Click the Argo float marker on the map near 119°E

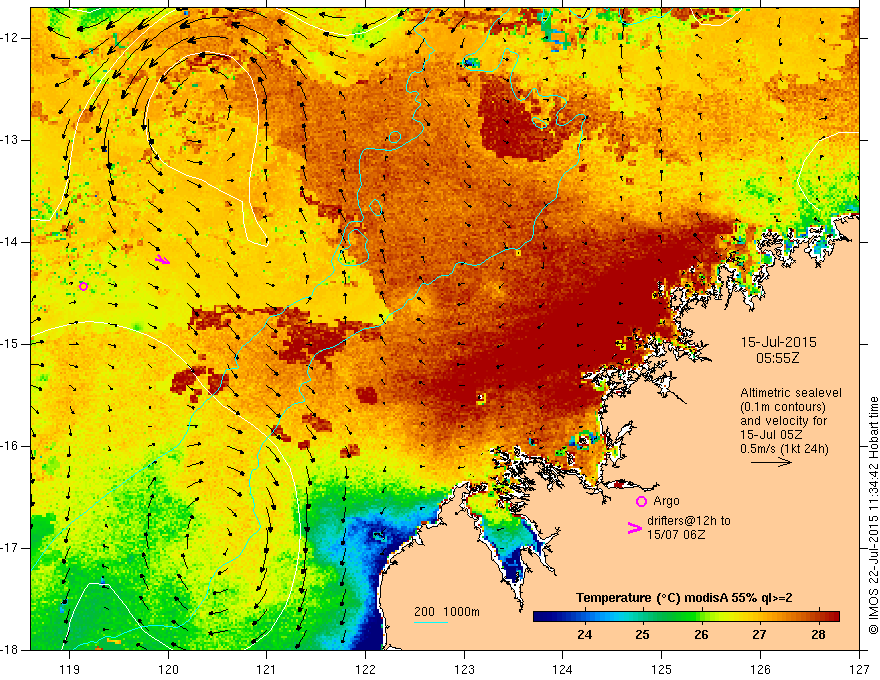[x=83, y=287]
